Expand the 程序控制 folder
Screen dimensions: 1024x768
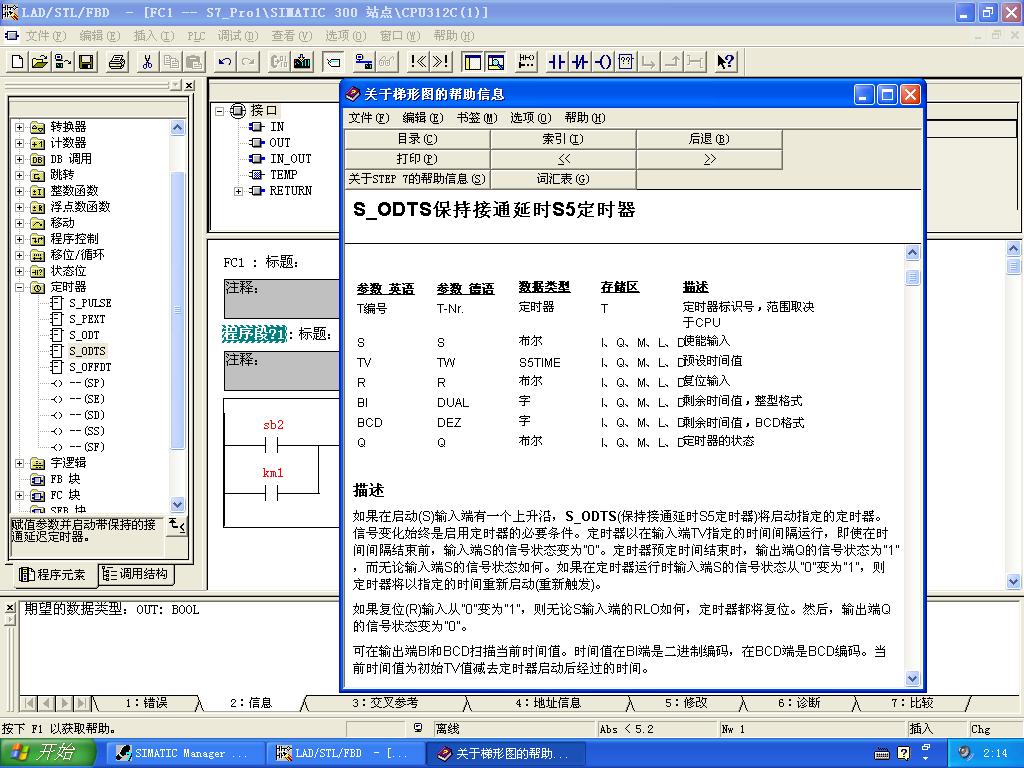coord(20,239)
